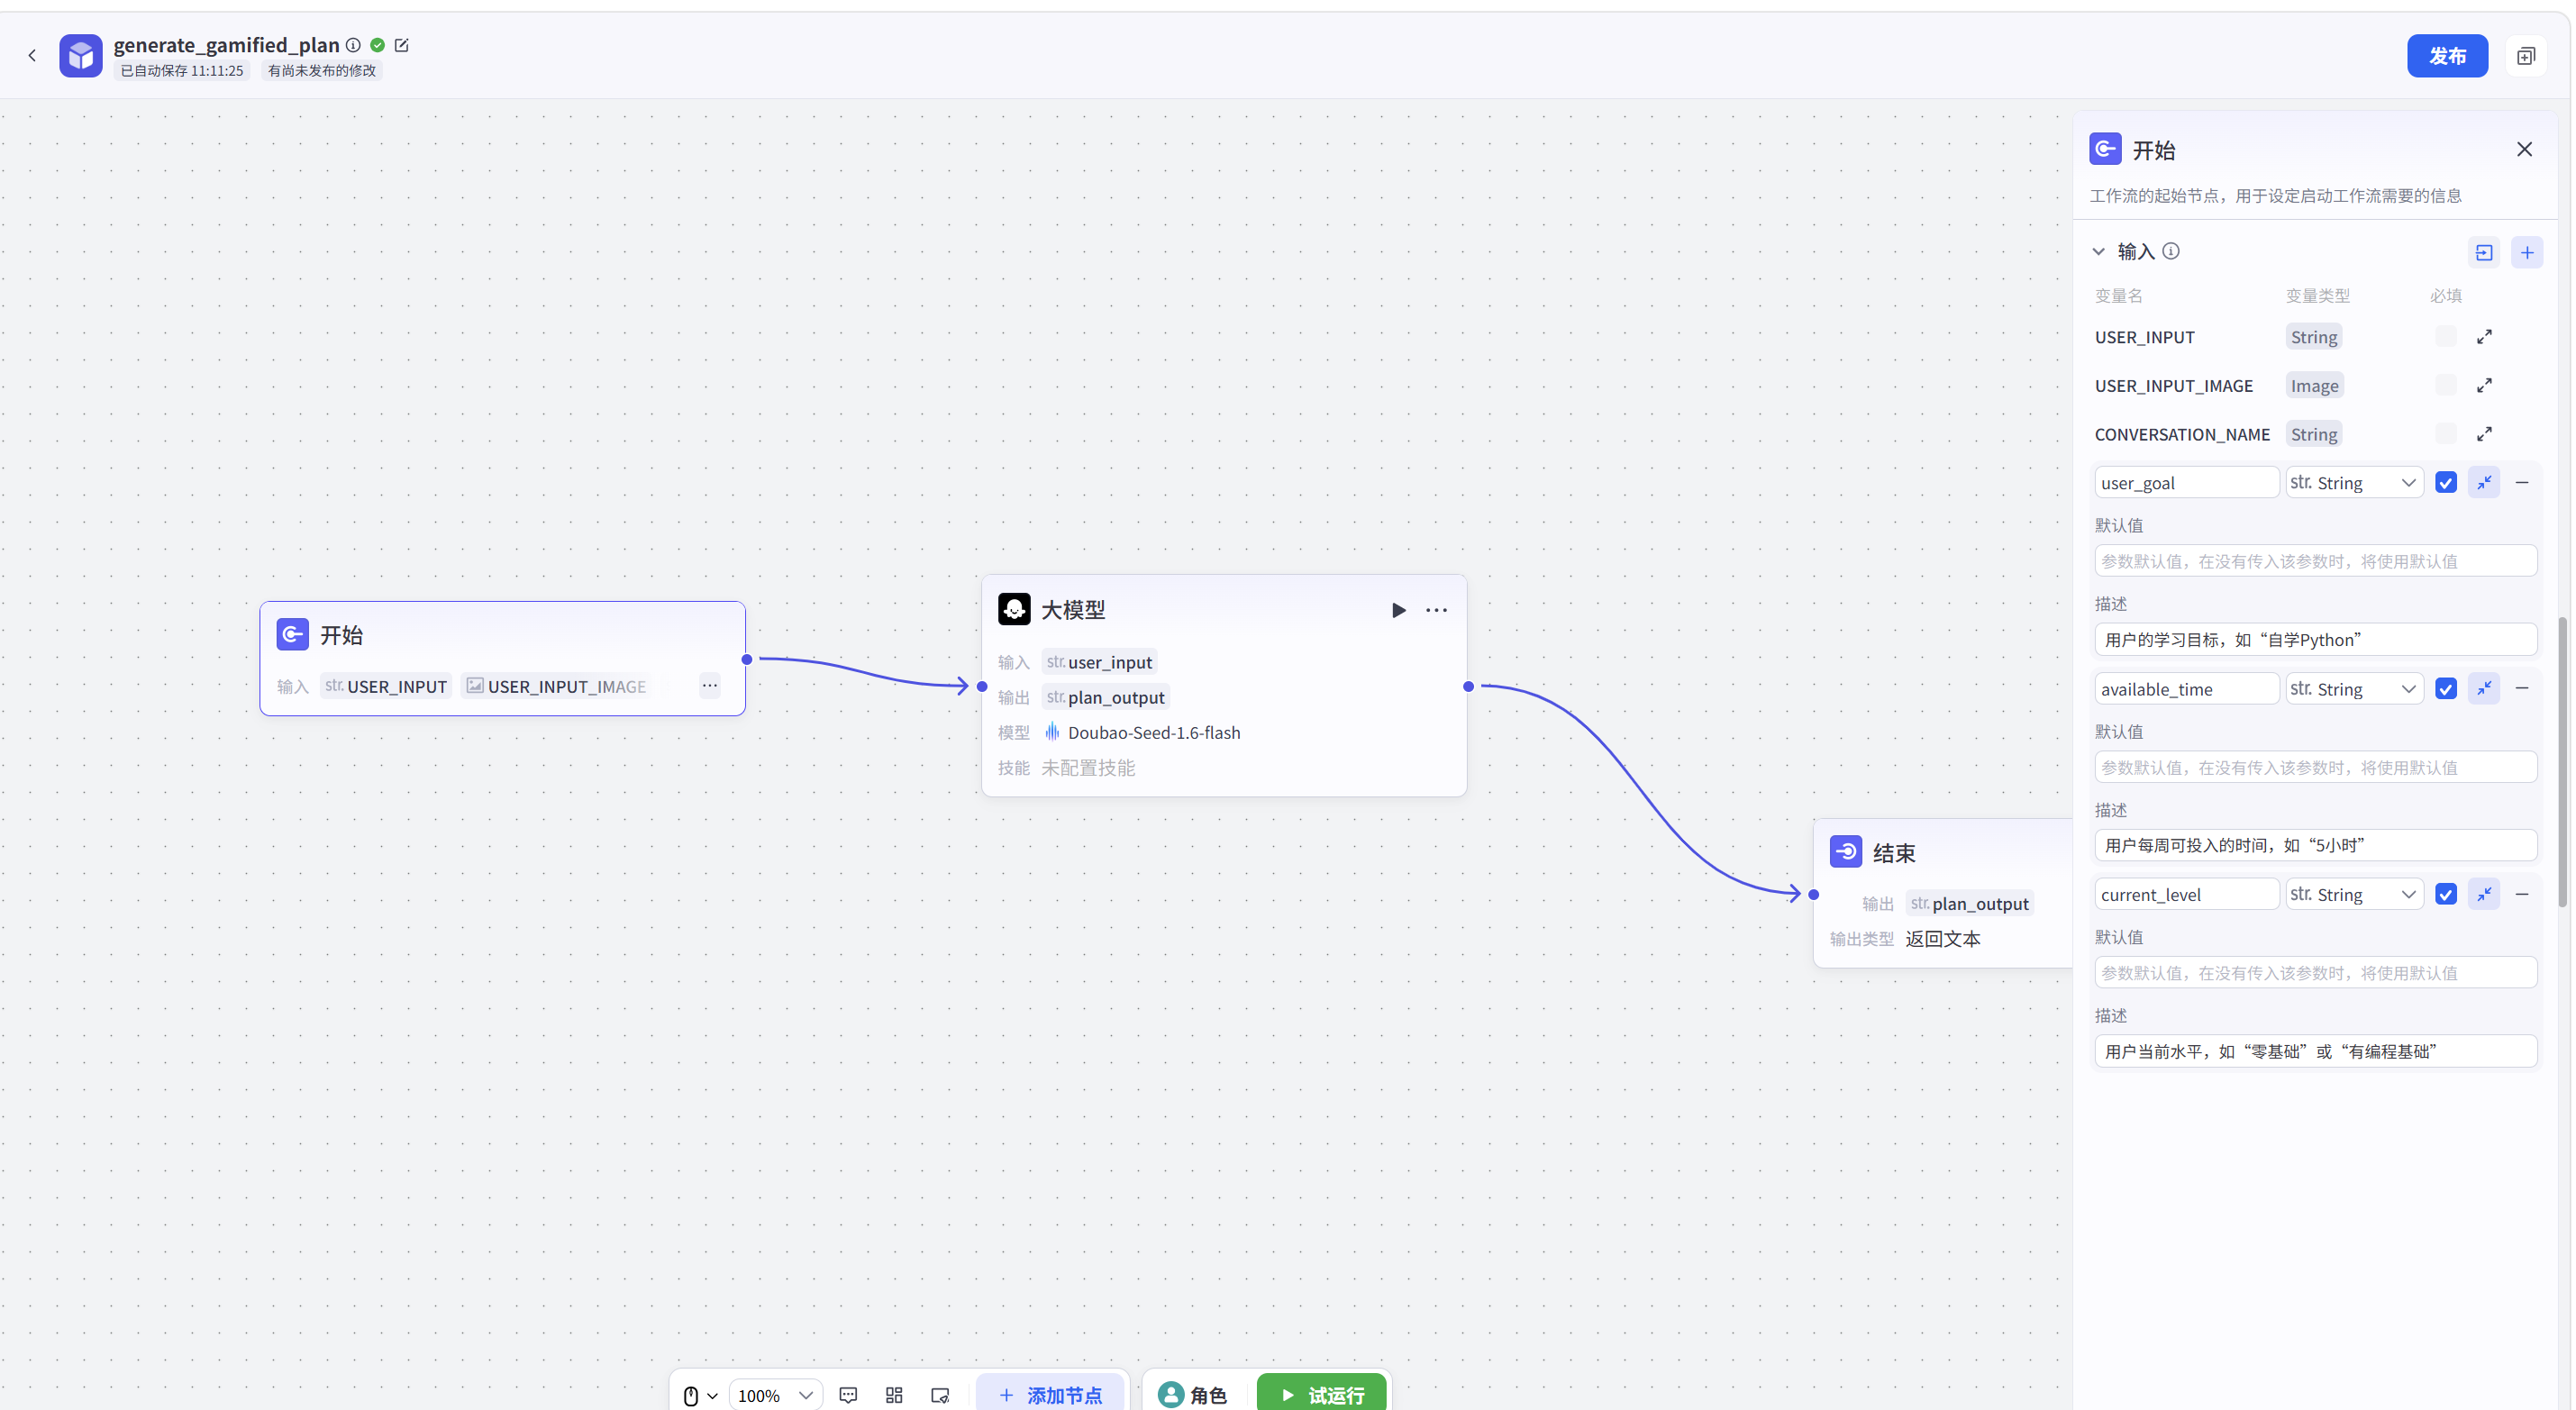Open the auto-layout grid icon in bottom toolbar
2576x1410 pixels.
click(894, 1394)
